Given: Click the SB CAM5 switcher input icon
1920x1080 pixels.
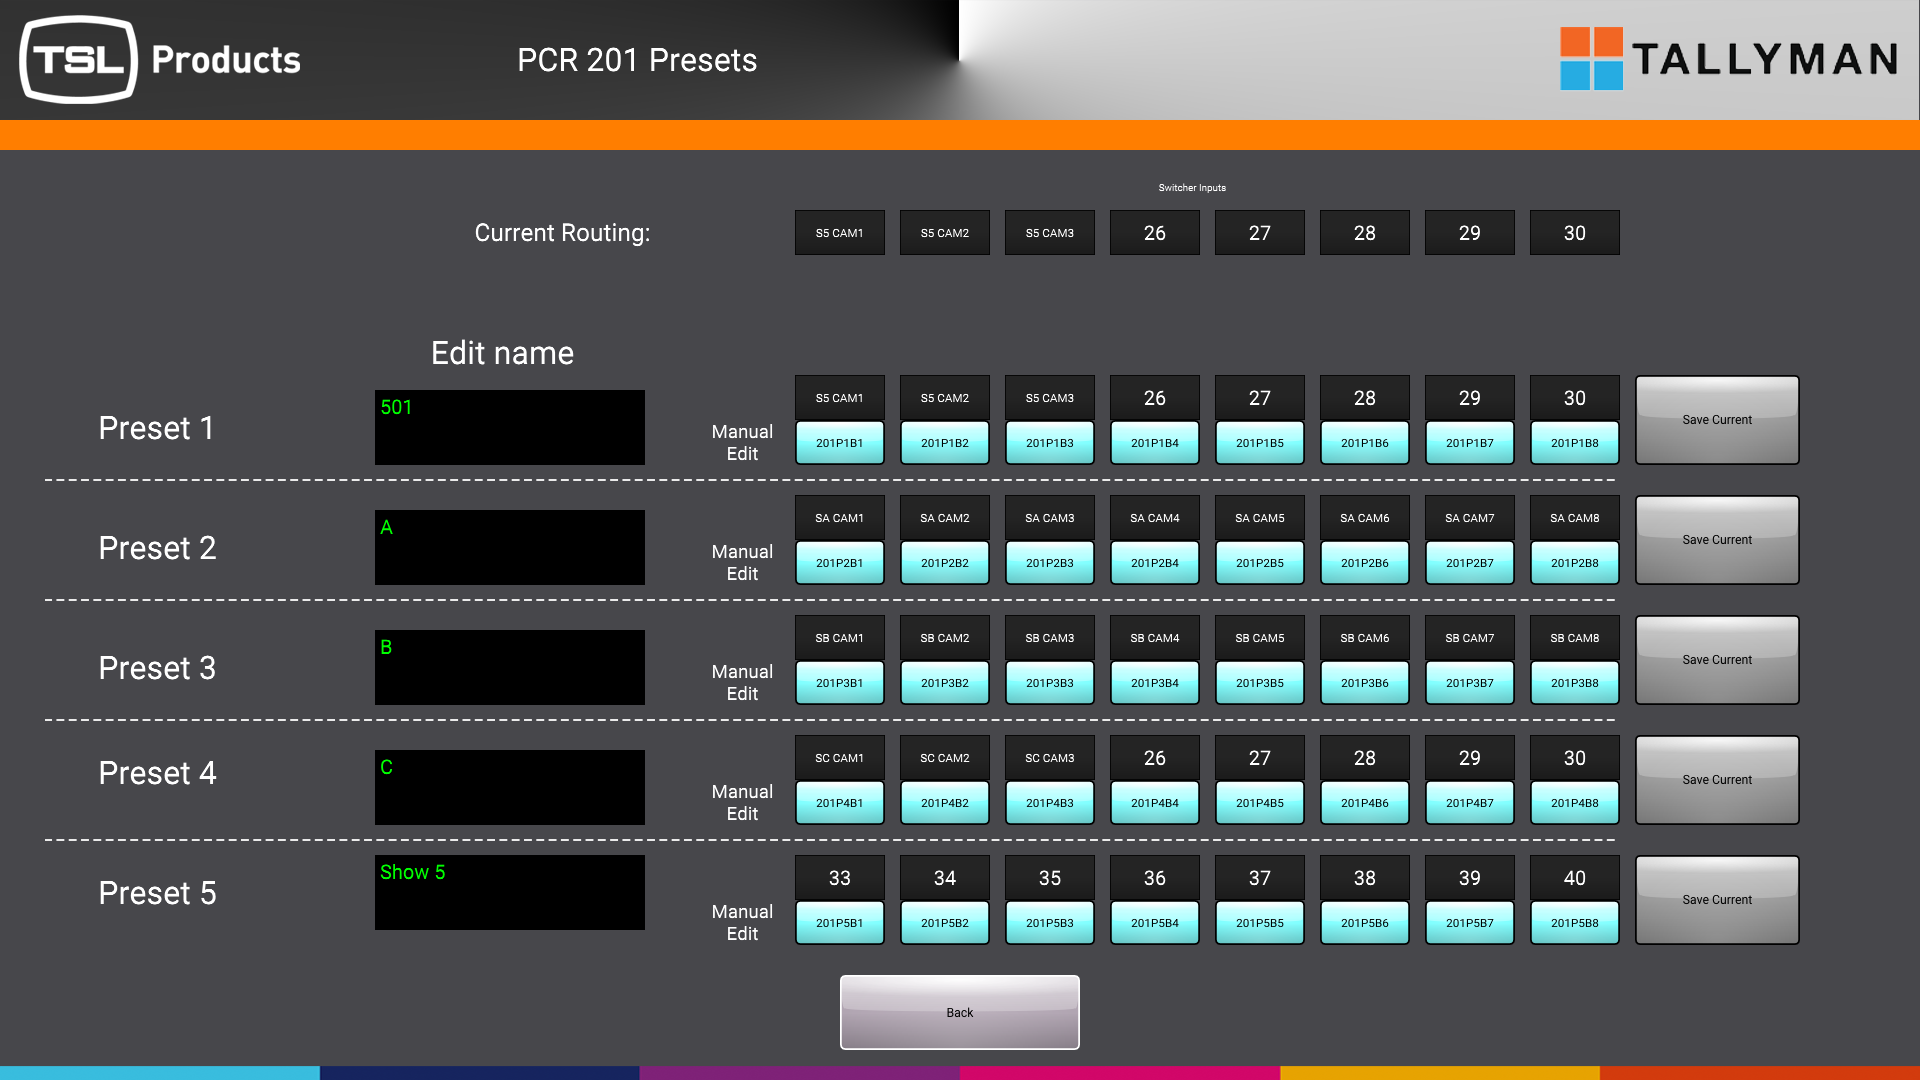Looking at the screenshot, I should 1259,638.
